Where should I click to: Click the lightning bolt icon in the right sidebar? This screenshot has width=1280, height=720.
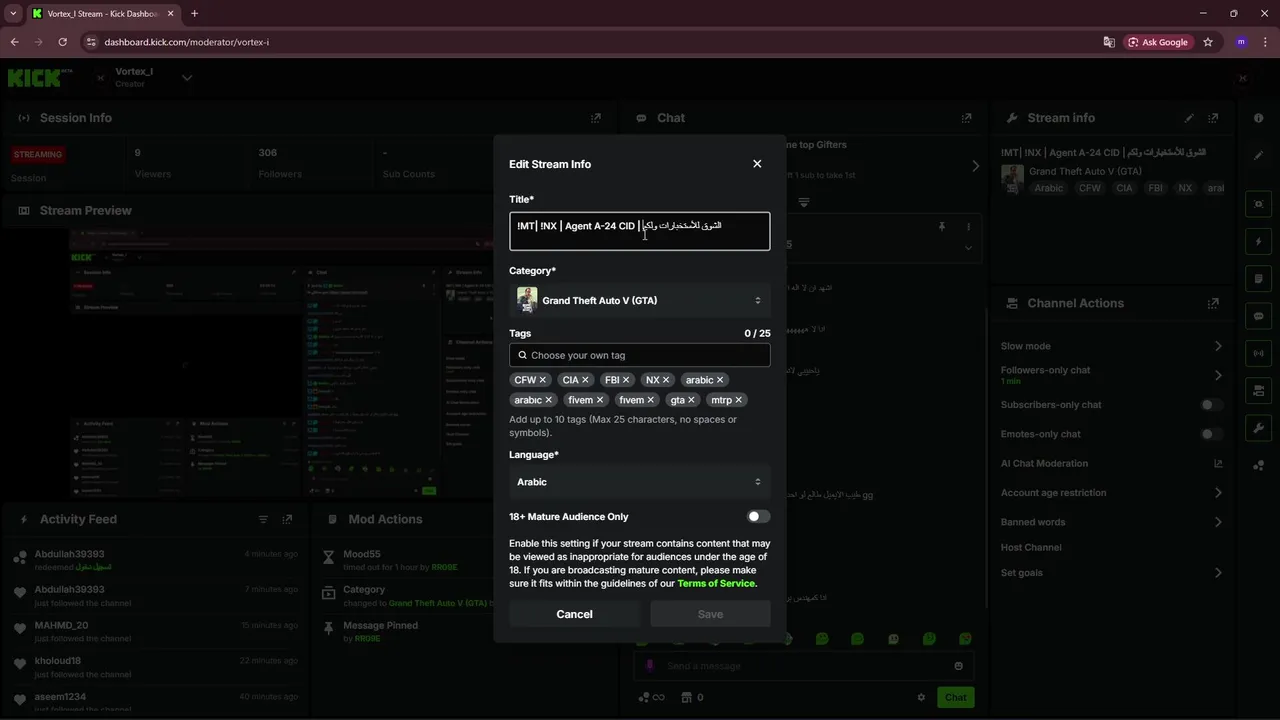1258,242
